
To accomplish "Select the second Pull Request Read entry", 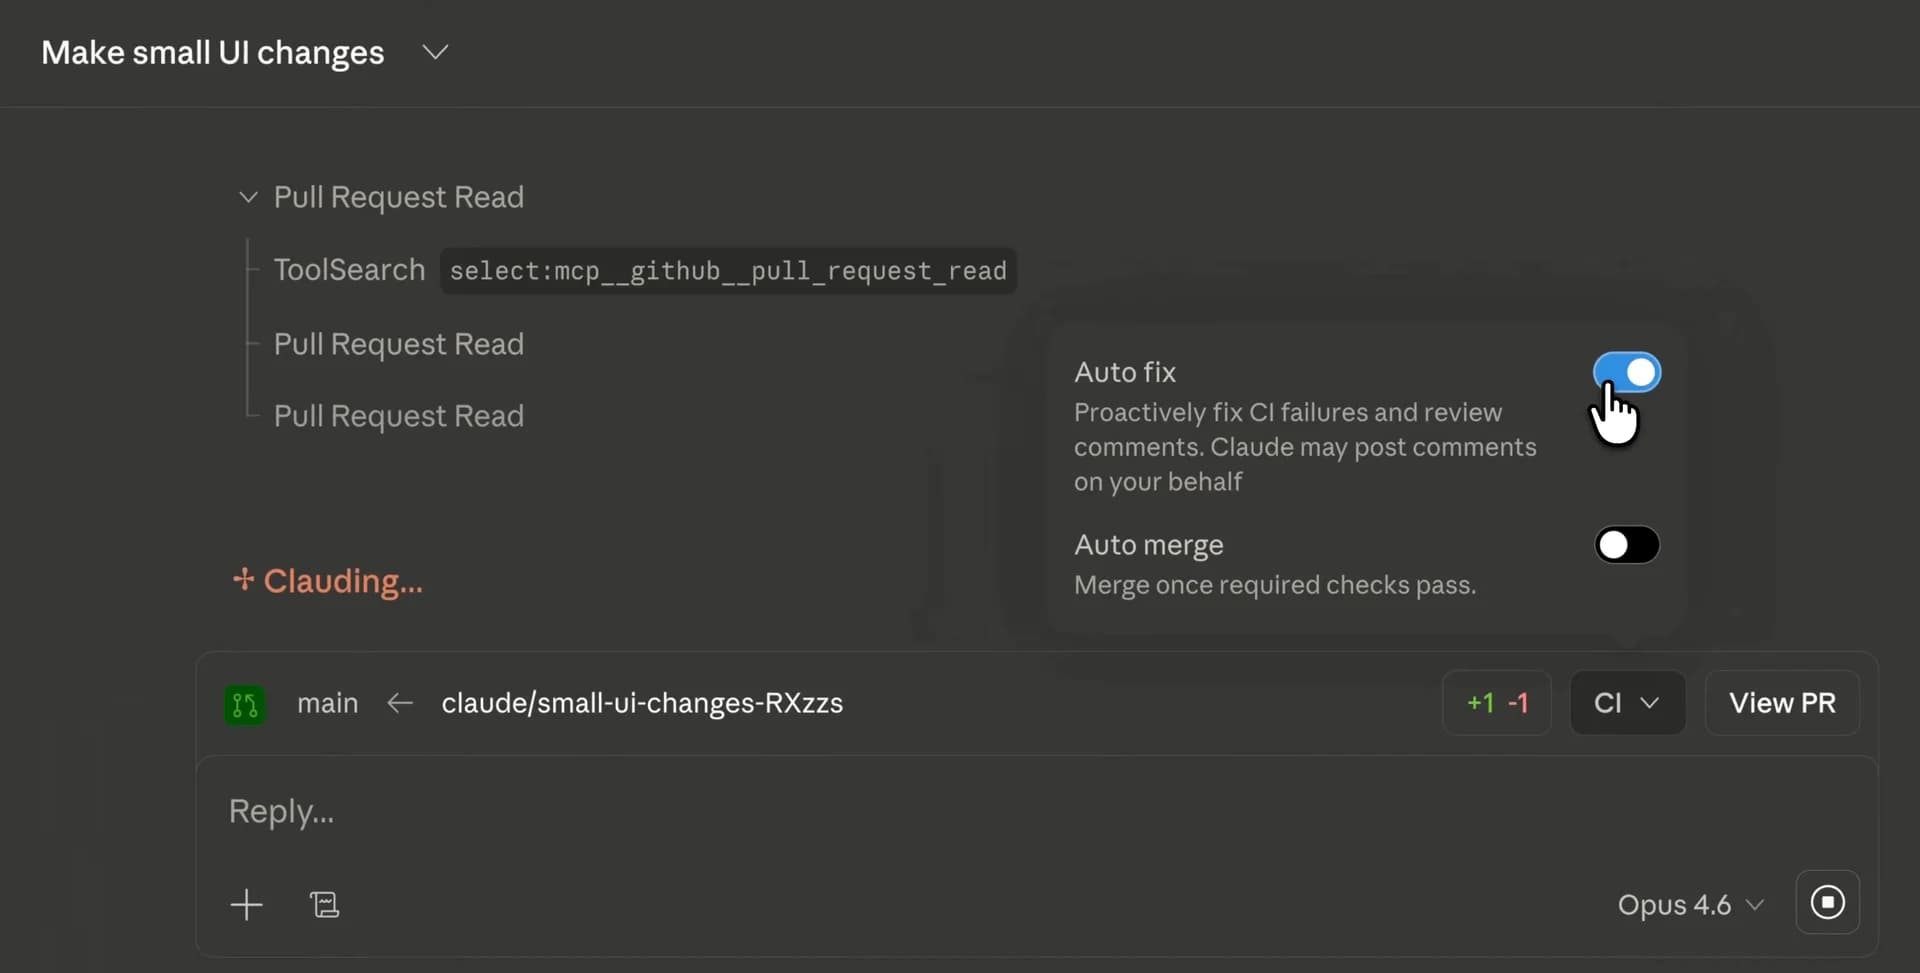I will [398, 344].
